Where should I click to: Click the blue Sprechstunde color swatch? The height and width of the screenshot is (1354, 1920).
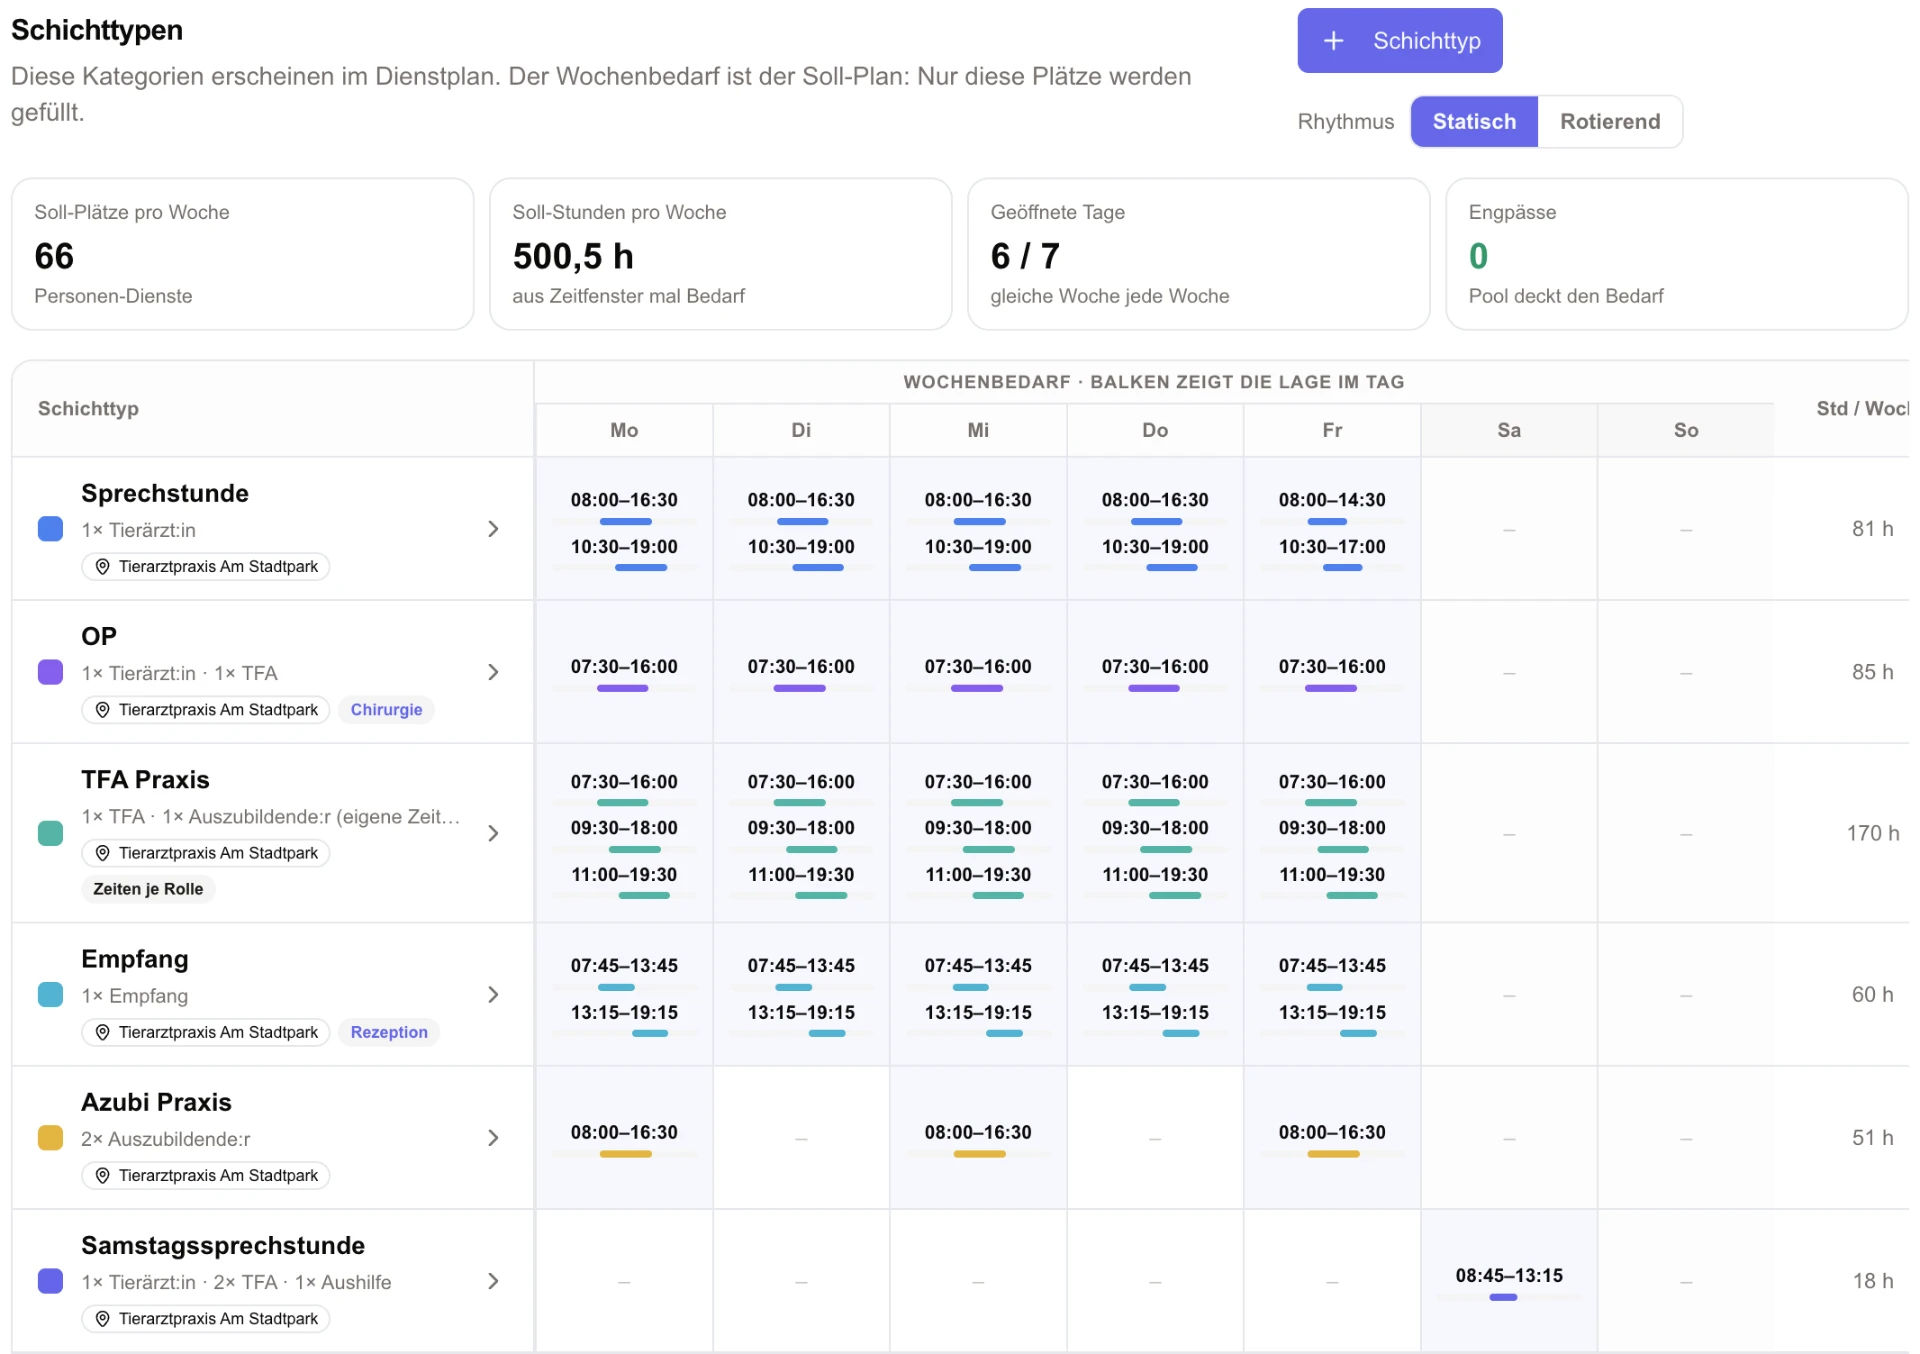click(50, 529)
